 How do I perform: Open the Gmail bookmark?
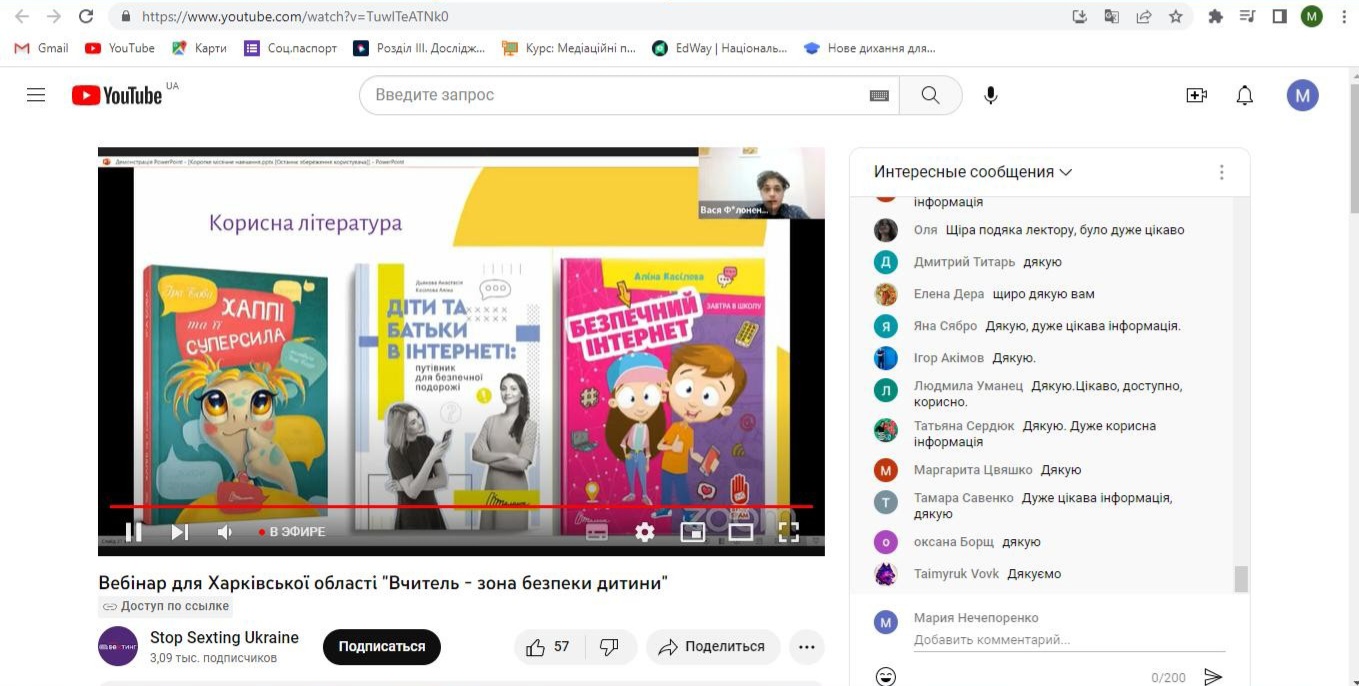point(41,48)
